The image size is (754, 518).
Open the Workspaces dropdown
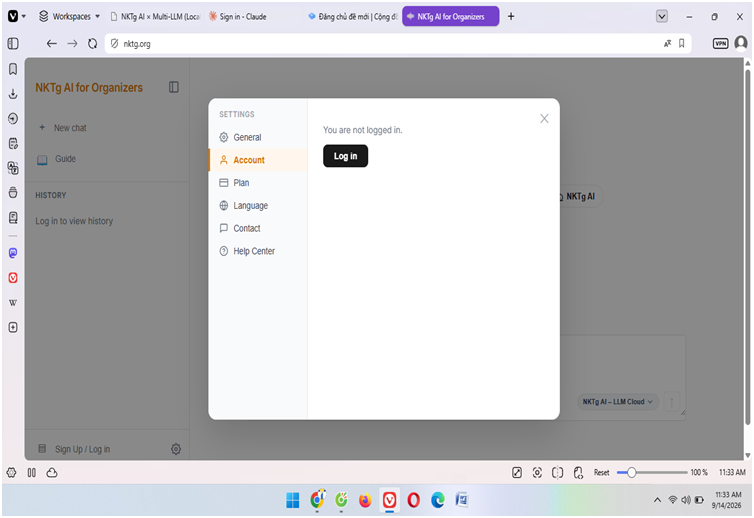coord(69,16)
